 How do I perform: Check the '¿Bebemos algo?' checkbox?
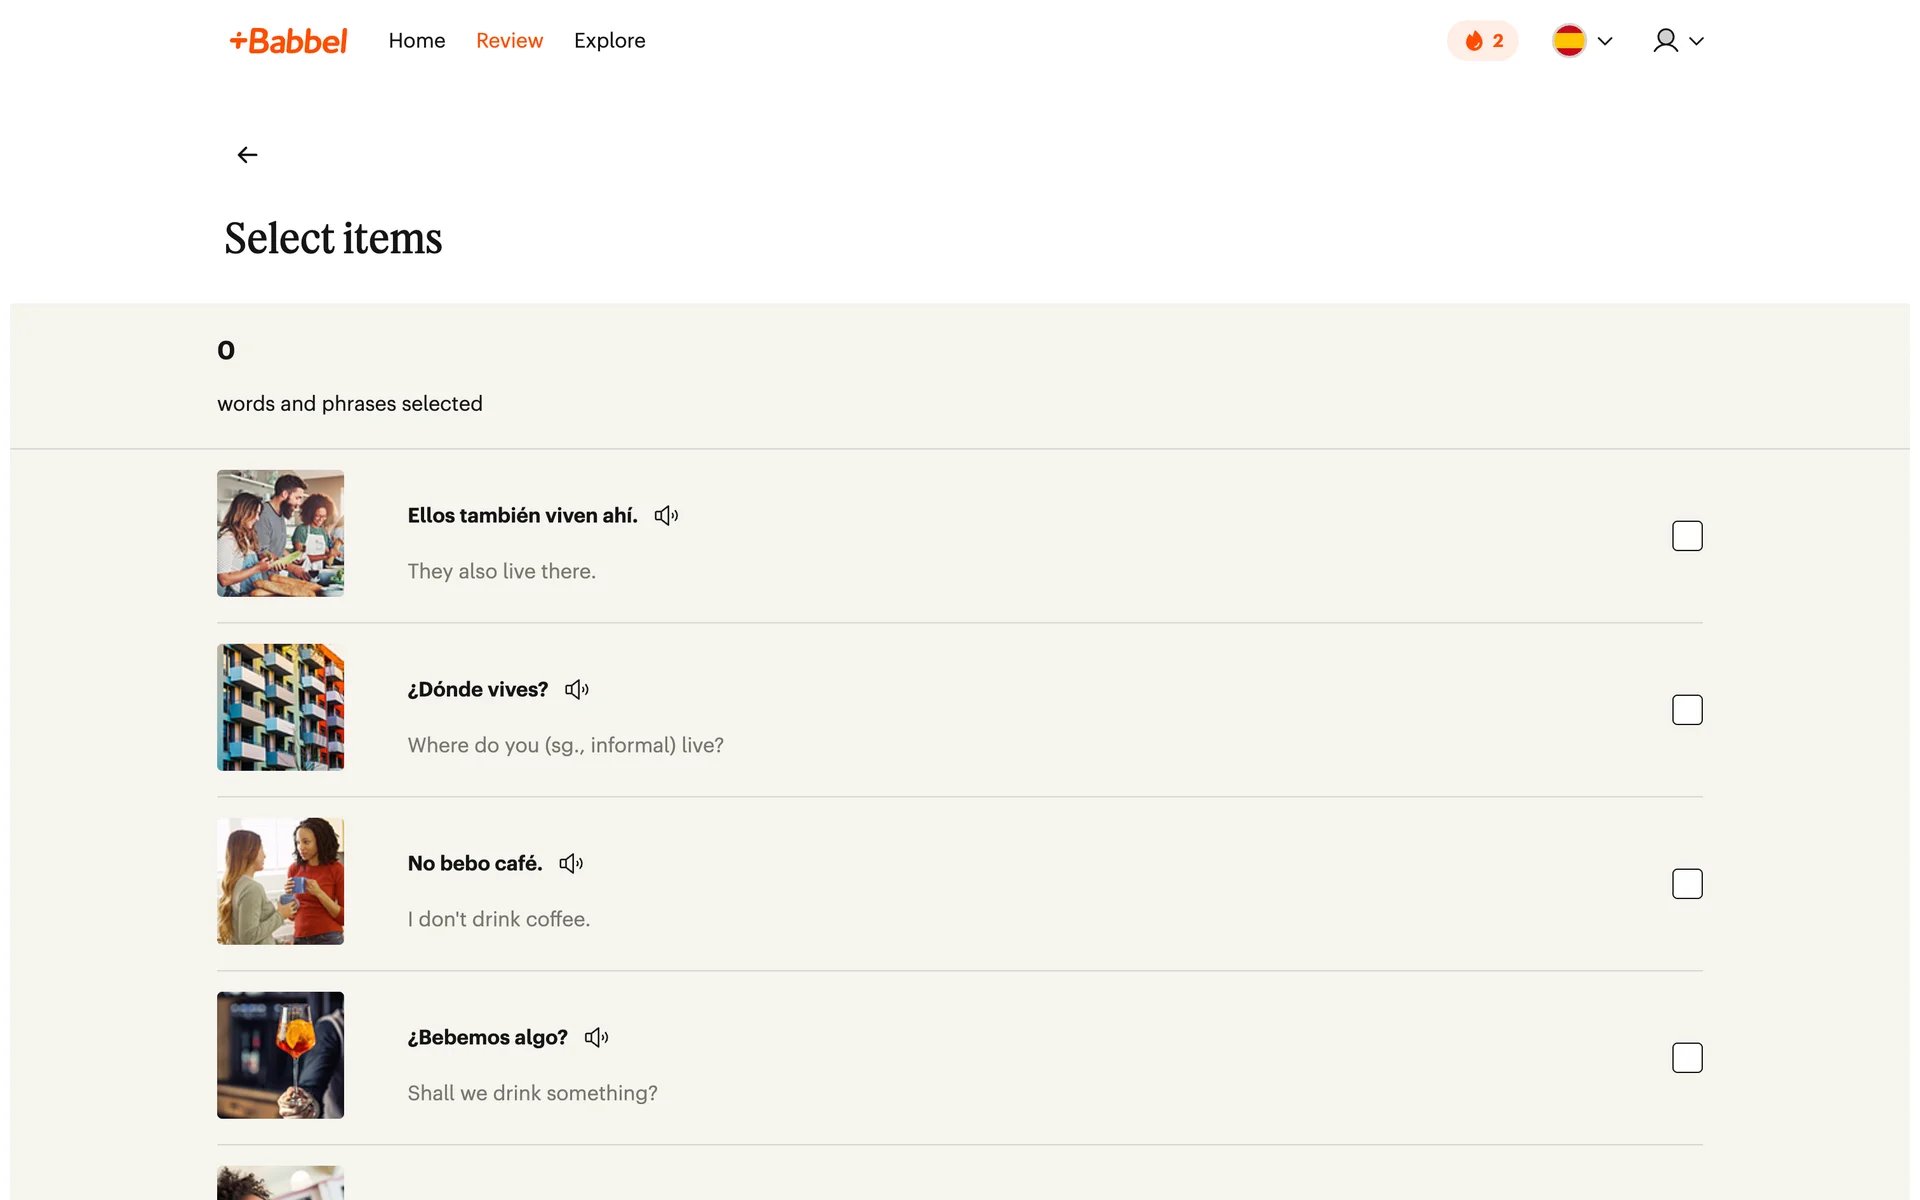(1687, 1058)
